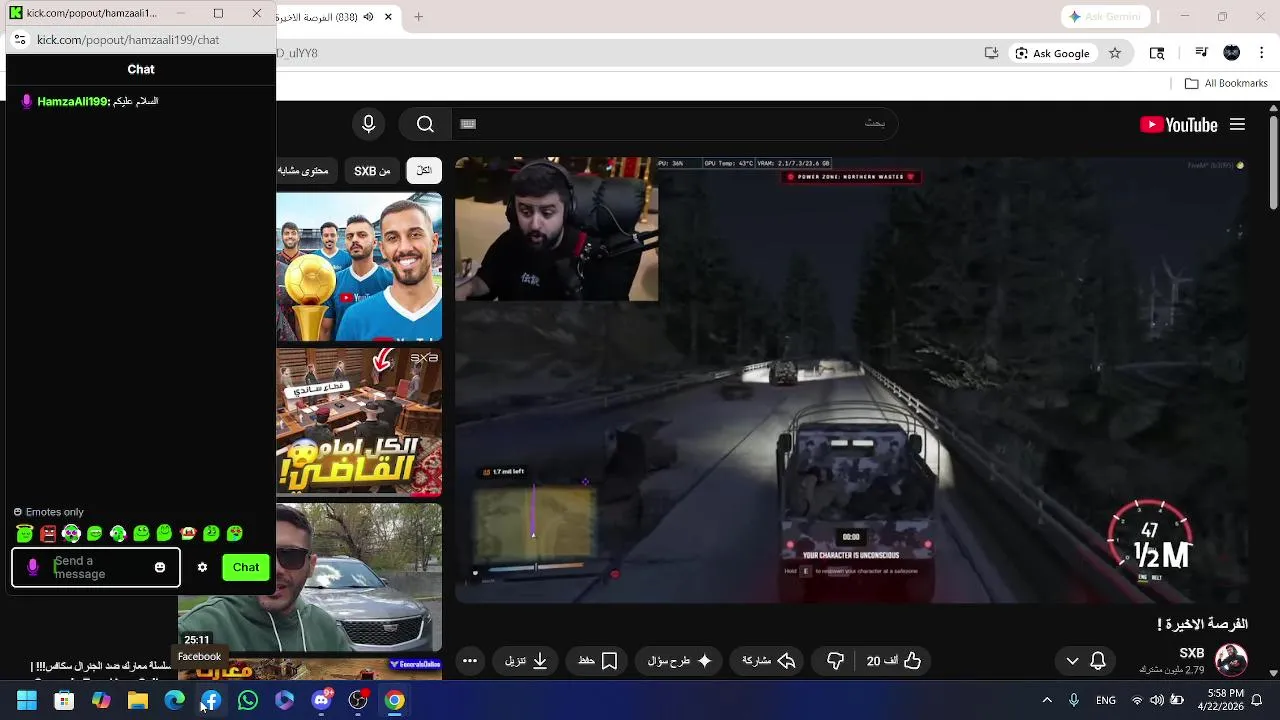Click HamzaAli199 username in chat
The width and height of the screenshot is (1280, 720).
[72, 101]
